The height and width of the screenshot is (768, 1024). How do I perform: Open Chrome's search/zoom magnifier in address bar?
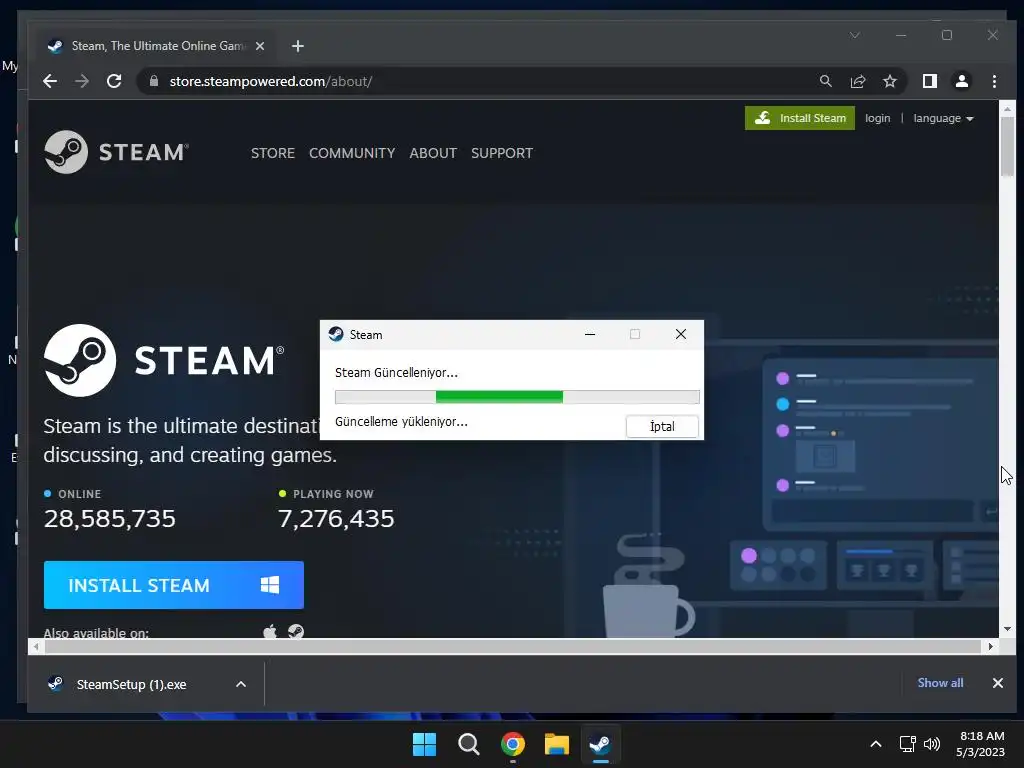tap(825, 81)
